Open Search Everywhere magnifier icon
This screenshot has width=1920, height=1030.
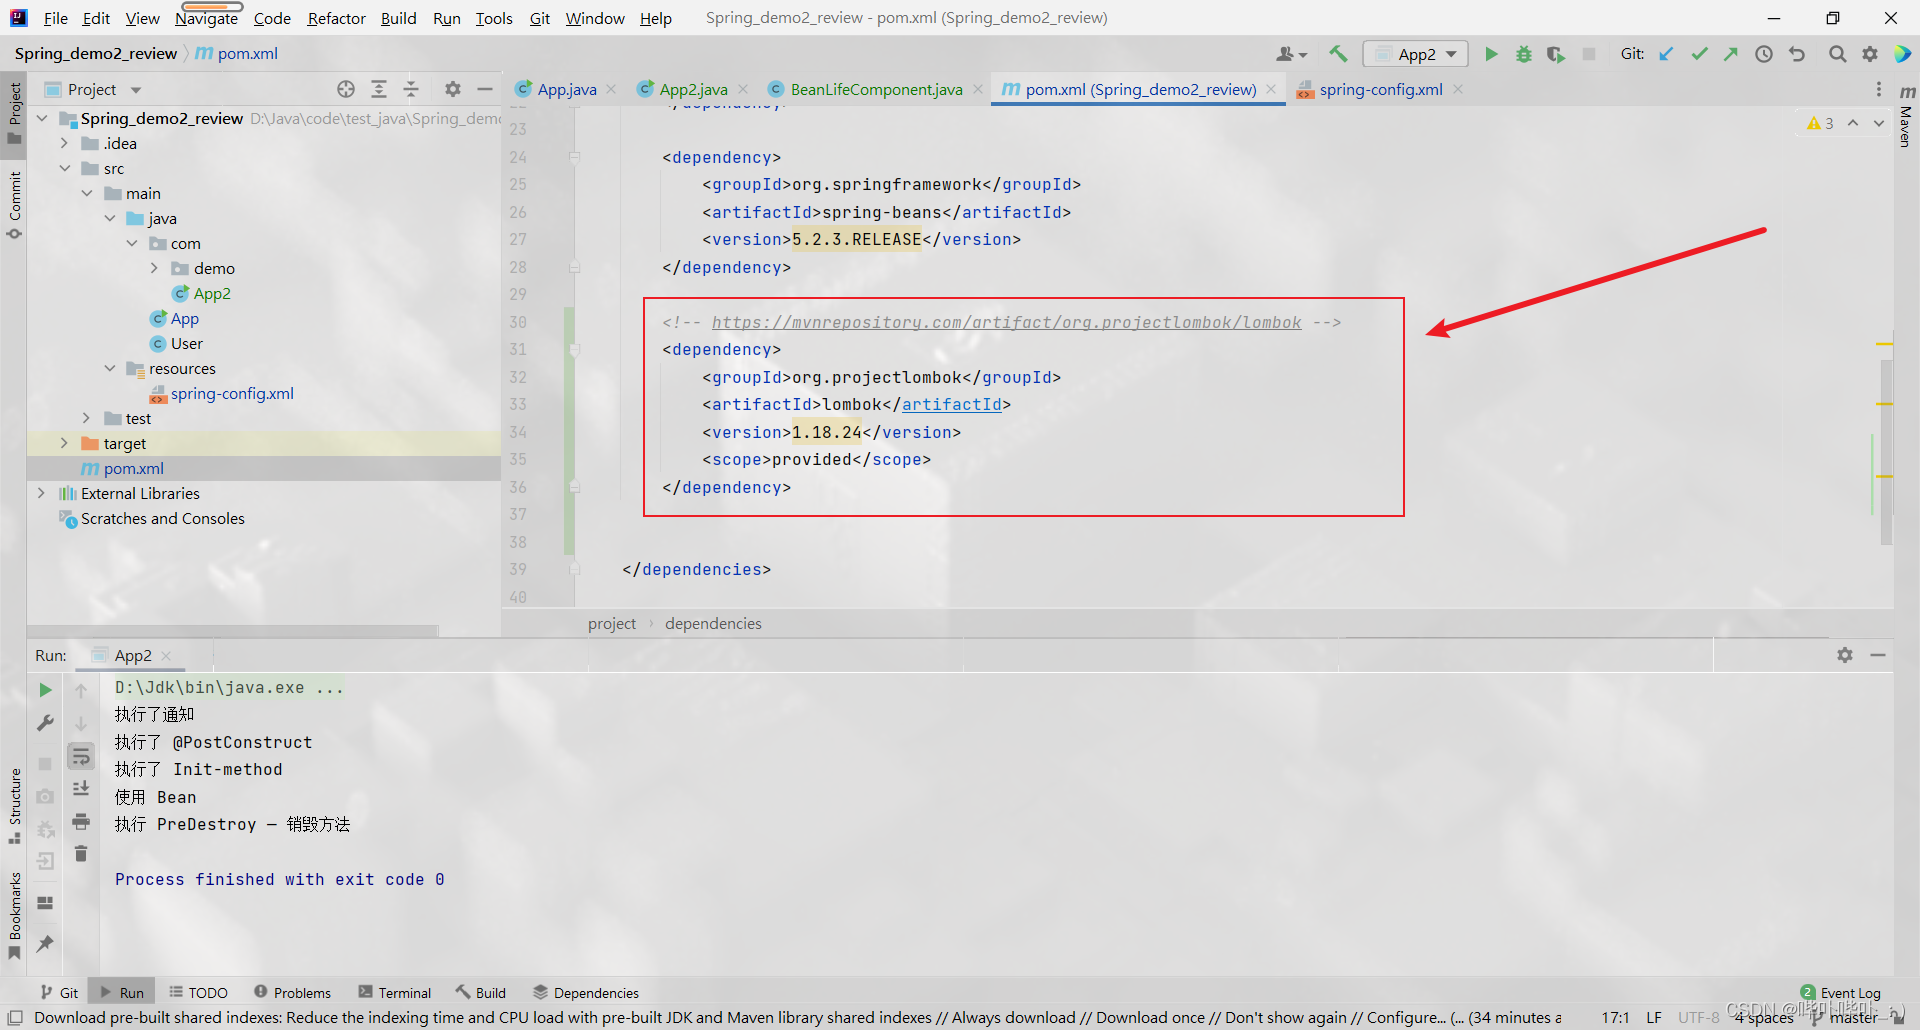click(x=1837, y=54)
